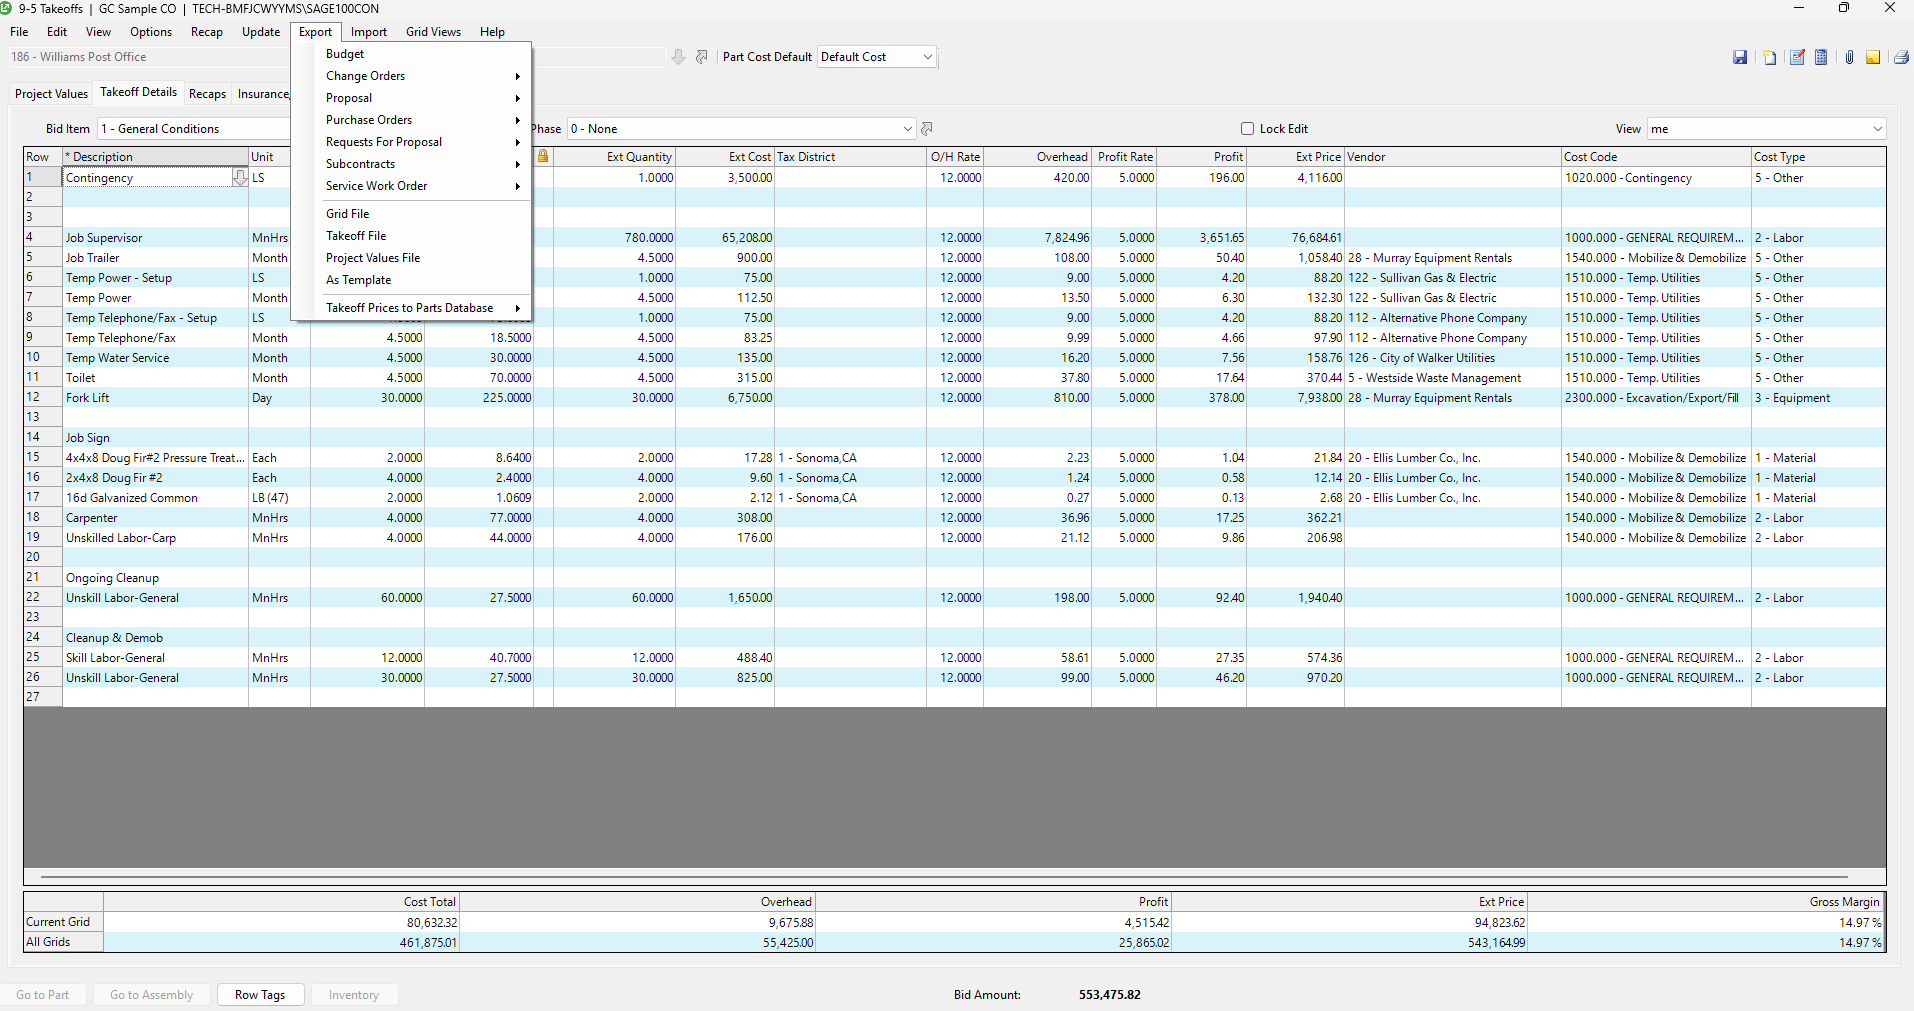Image resolution: width=1914 pixels, height=1011 pixels.
Task: Click the Print icon
Action: point(1901,58)
